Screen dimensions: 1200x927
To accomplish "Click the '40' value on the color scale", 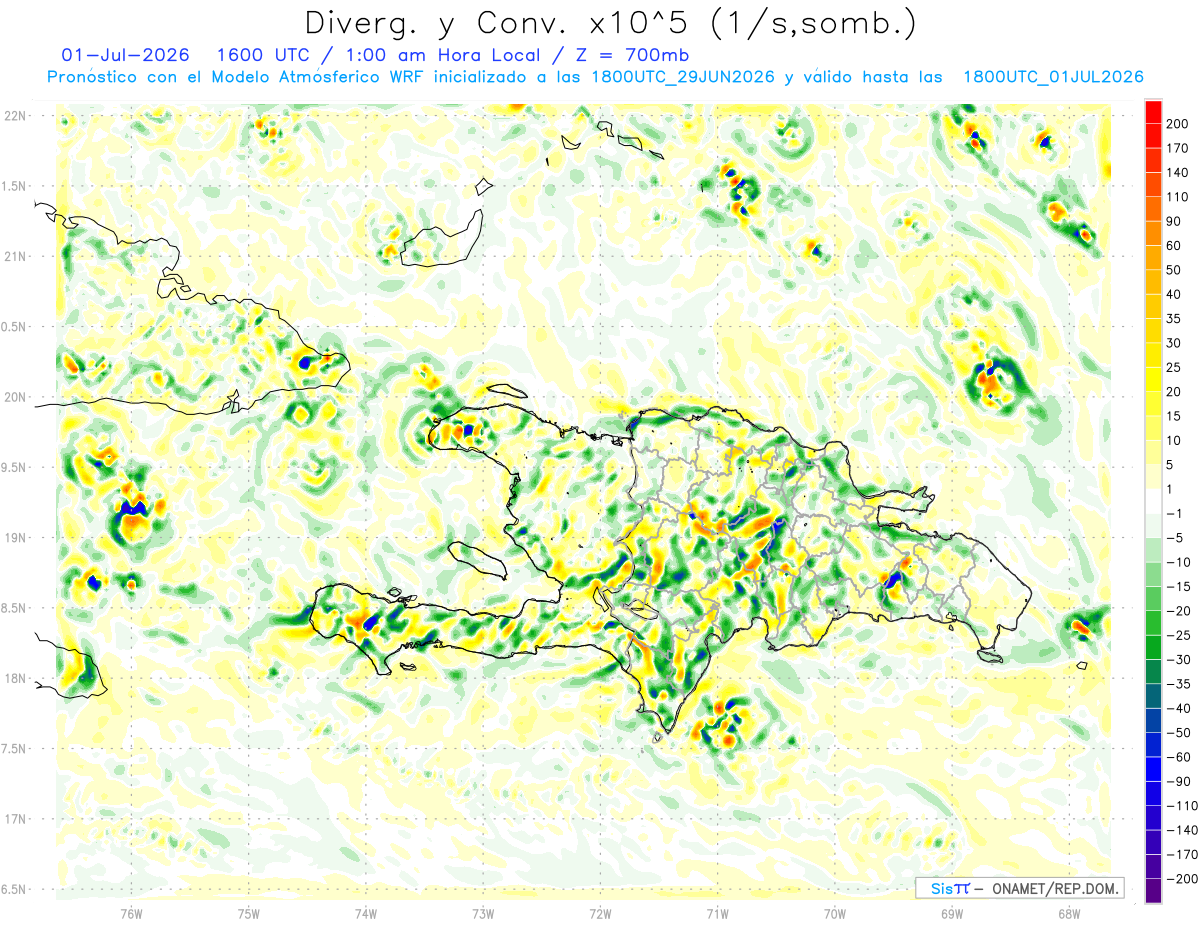I will point(1174,295).
